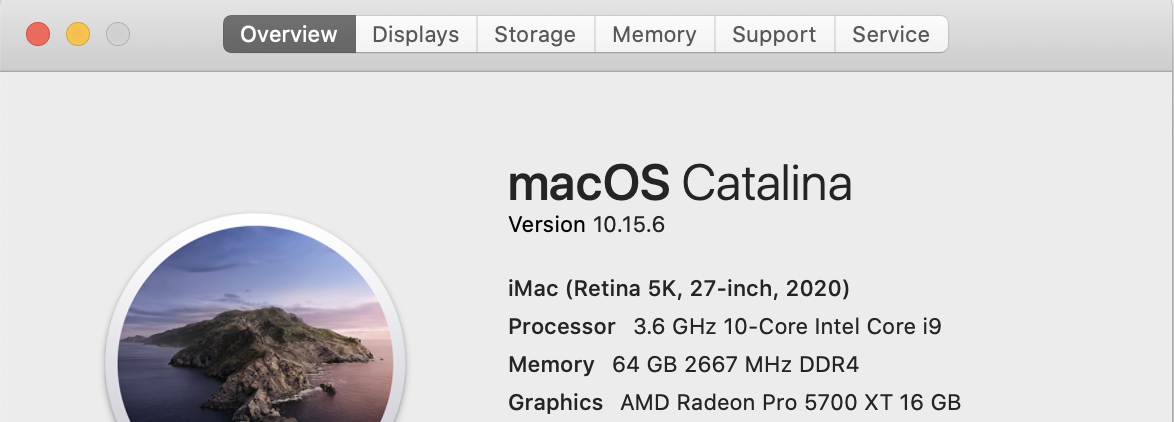
Task: Switch to the Overview tab
Action: [x=289, y=35]
